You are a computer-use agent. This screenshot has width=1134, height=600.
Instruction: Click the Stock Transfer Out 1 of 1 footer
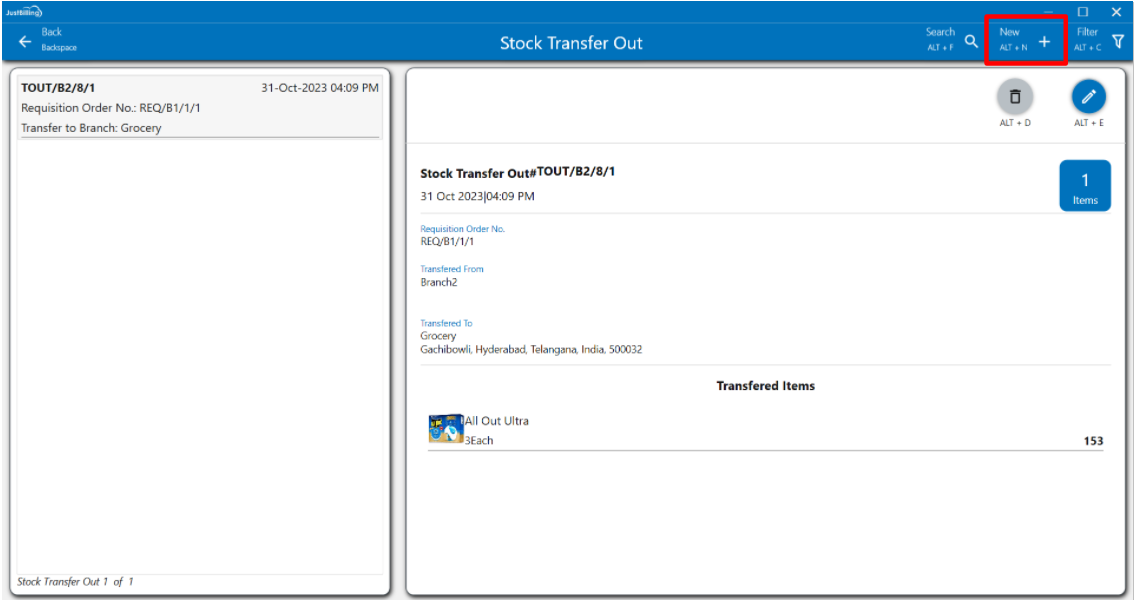point(75,582)
